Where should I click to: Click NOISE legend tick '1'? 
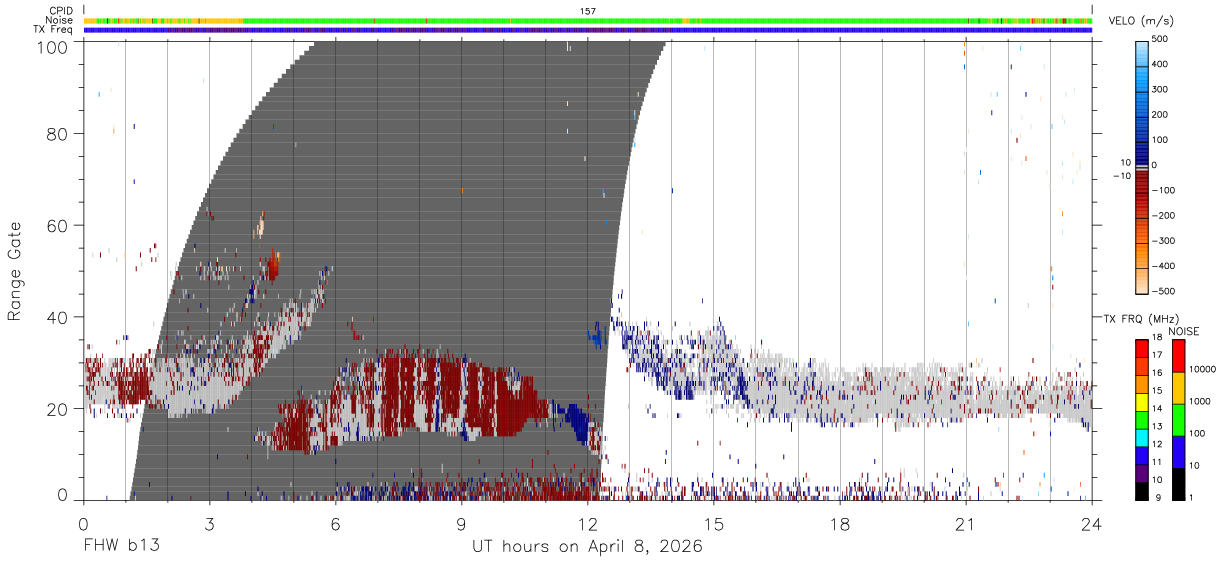click(x=1191, y=498)
